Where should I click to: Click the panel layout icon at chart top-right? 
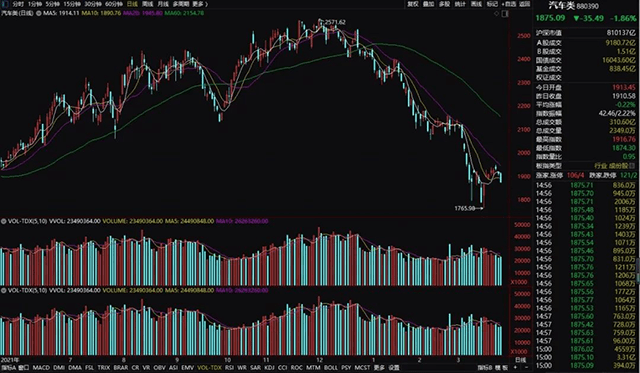tap(505, 13)
